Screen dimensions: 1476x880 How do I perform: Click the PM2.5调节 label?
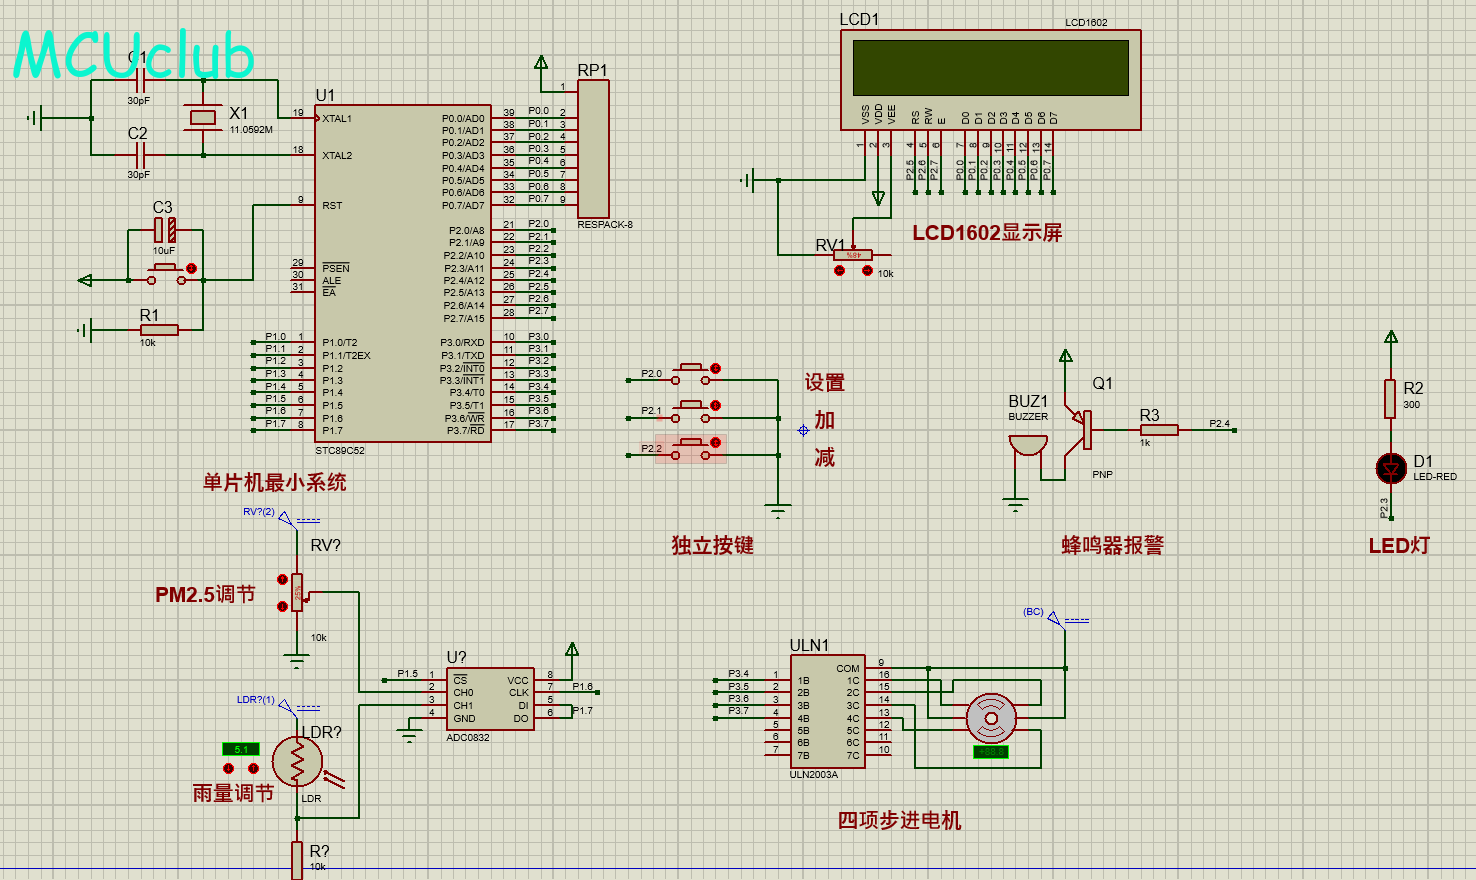[205, 595]
